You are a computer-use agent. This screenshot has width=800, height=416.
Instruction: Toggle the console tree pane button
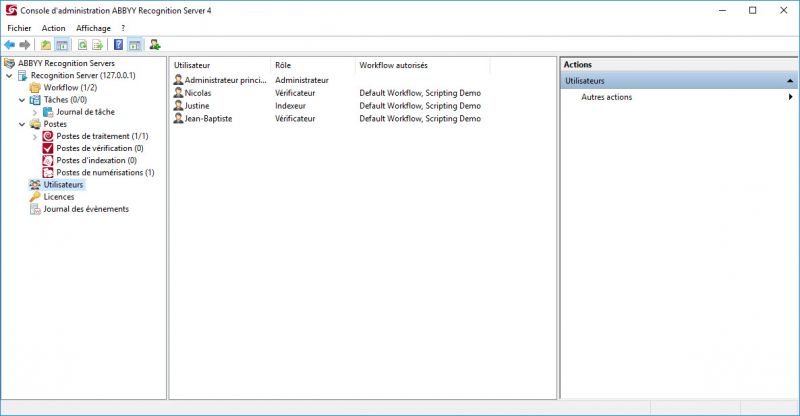click(x=62, y=45)
